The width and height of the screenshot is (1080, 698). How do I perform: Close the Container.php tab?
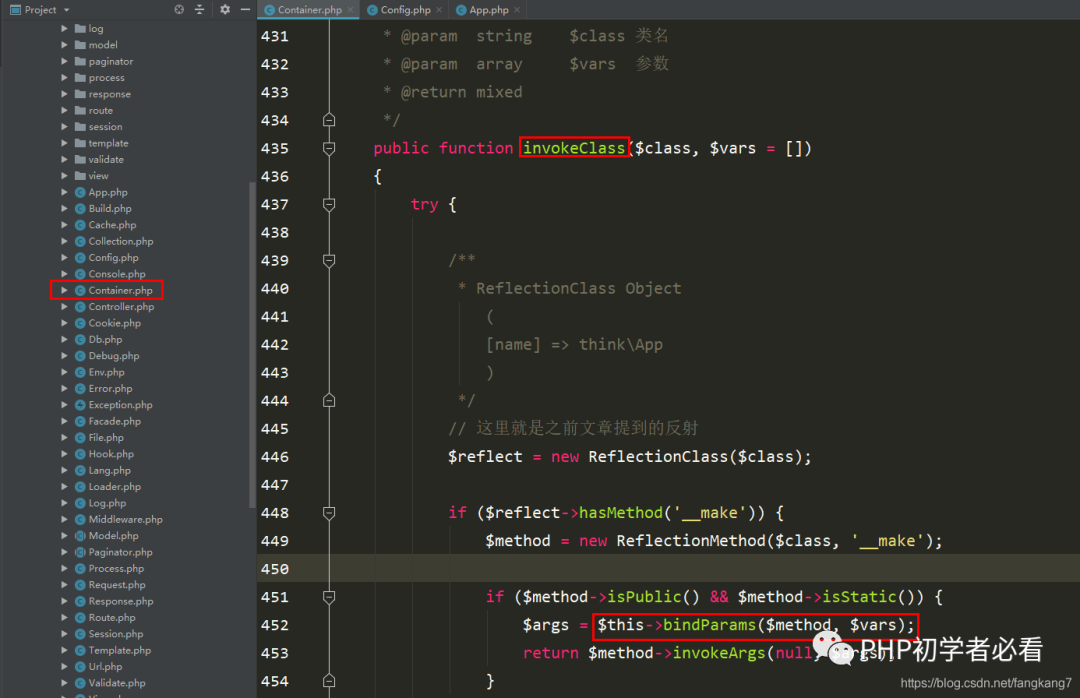click(351, 10)
